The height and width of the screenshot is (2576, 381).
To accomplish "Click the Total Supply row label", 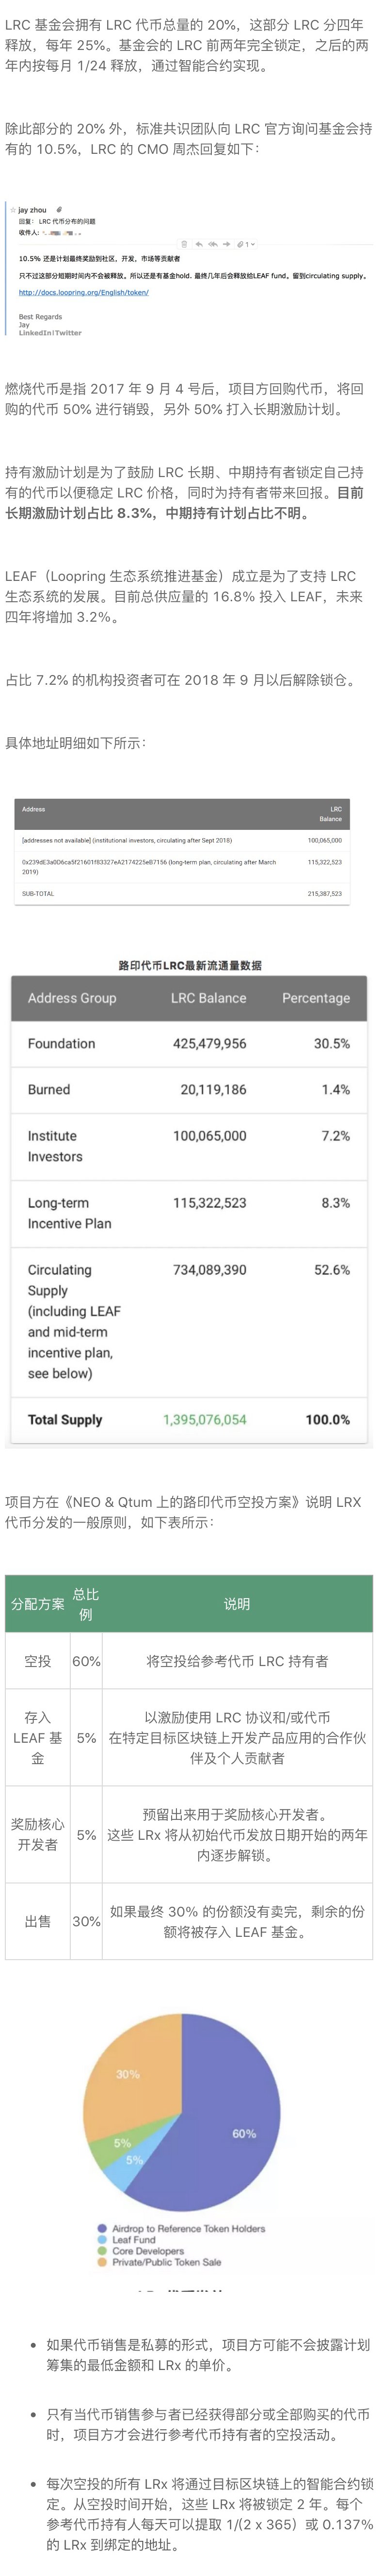I will click(x=64, y=1419).
